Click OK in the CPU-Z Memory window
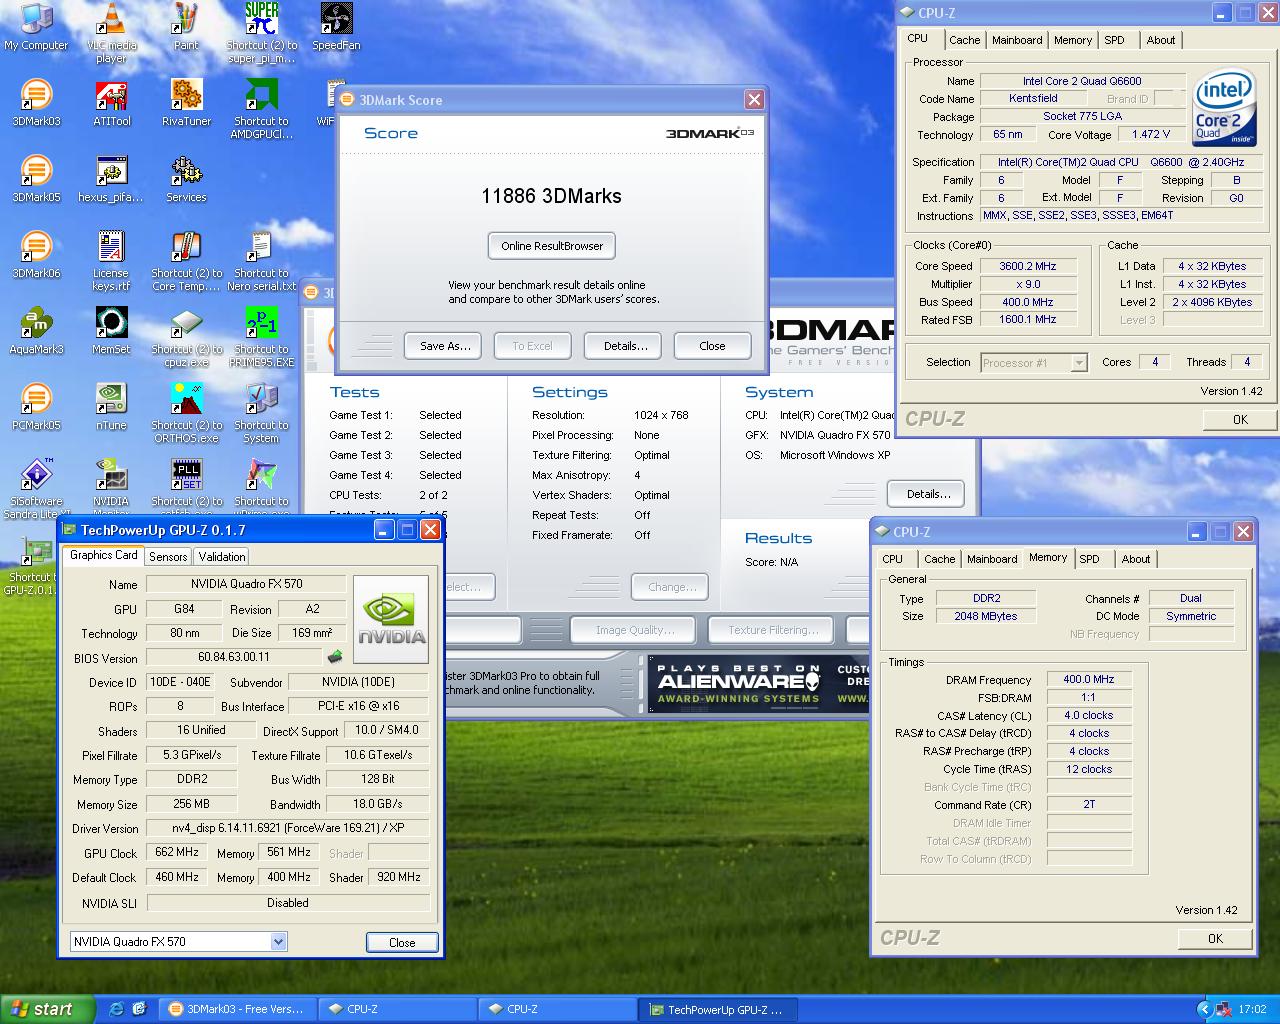 click(x=1215, y=938)
